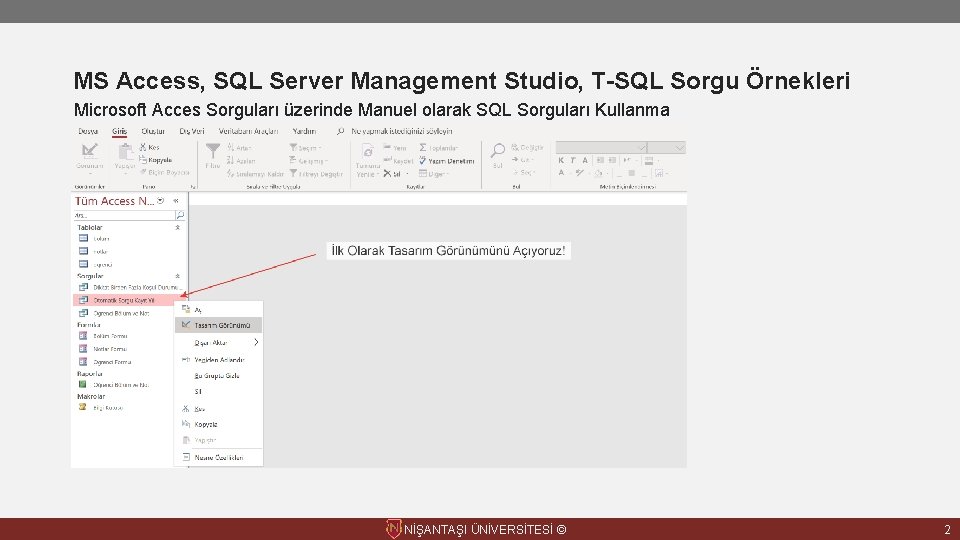
Task: Click the Yeni record button
Action: click(x=395, y=148)
